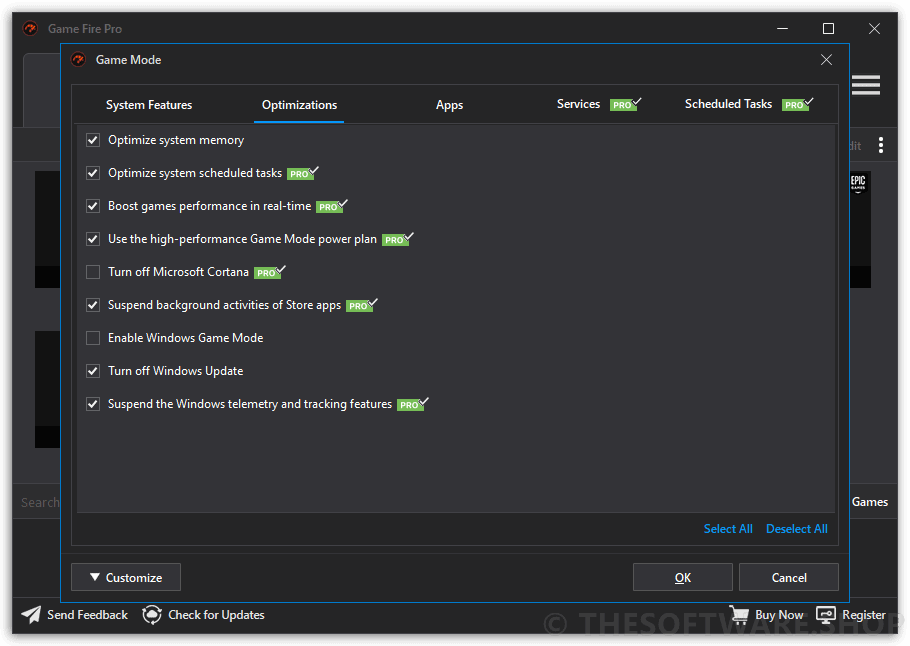Click PRO badge beside Suspend Store apps activities

tap(362, 305)
